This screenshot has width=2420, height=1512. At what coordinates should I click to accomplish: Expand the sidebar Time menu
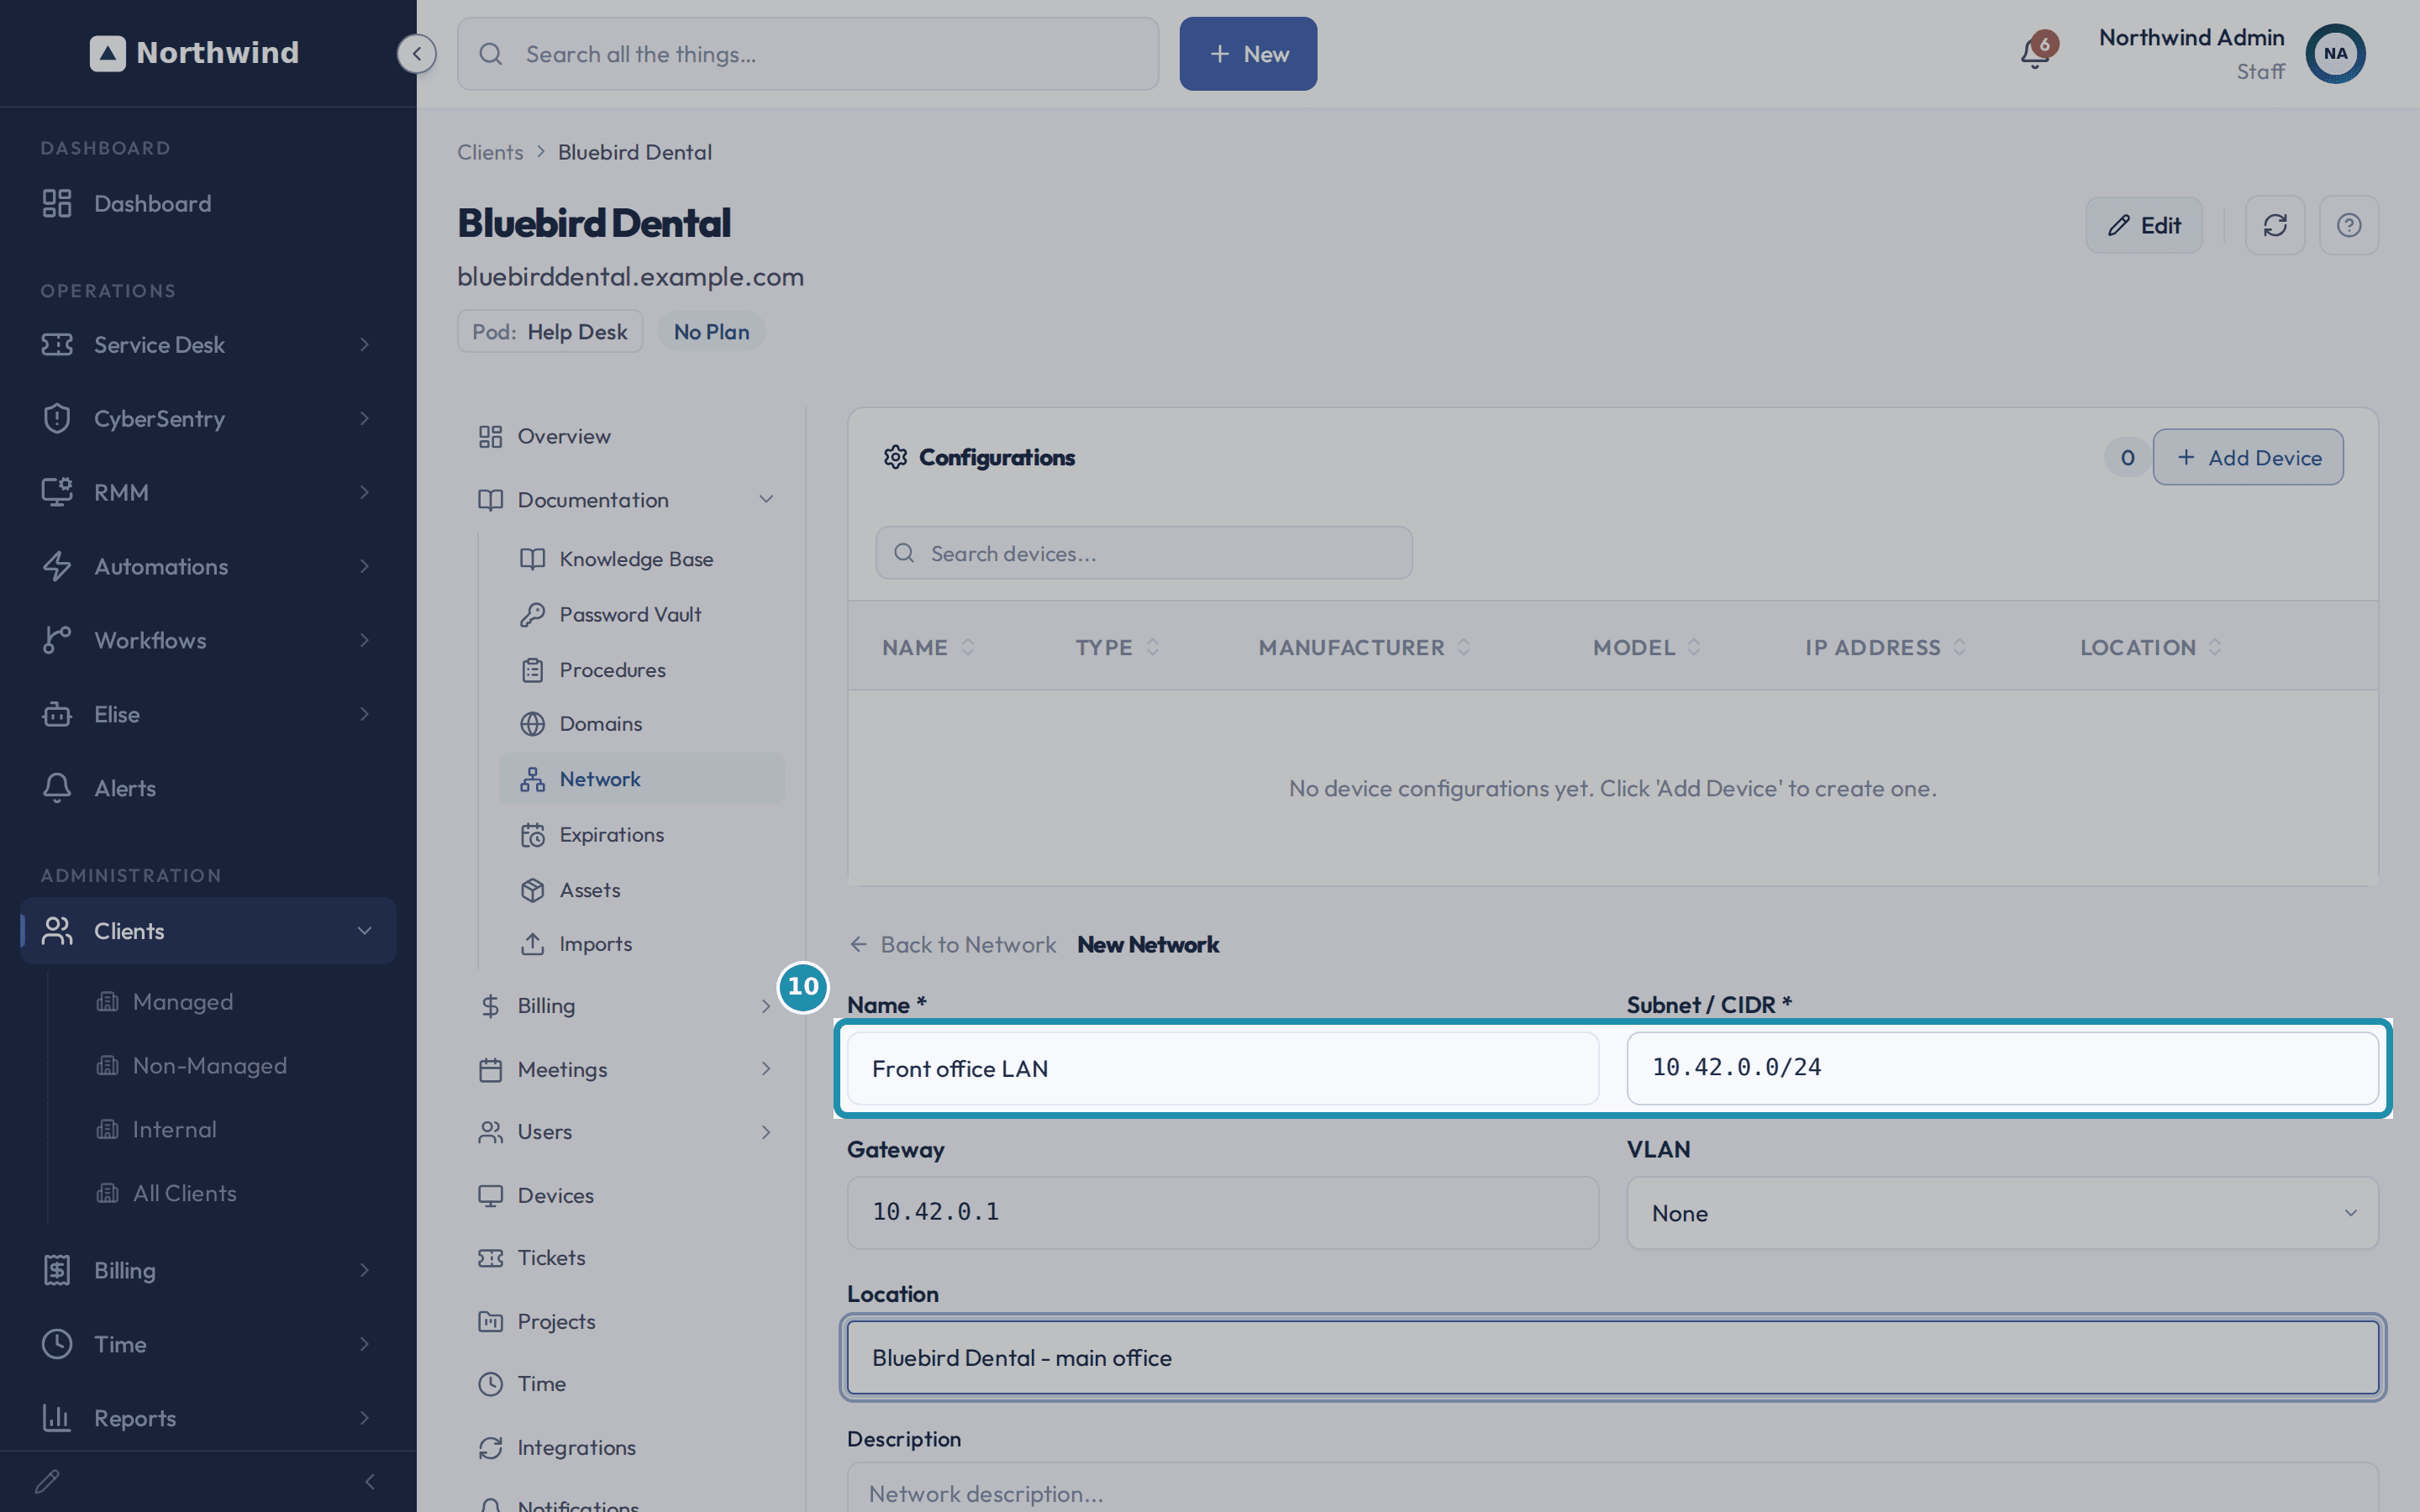point(208,1344)
